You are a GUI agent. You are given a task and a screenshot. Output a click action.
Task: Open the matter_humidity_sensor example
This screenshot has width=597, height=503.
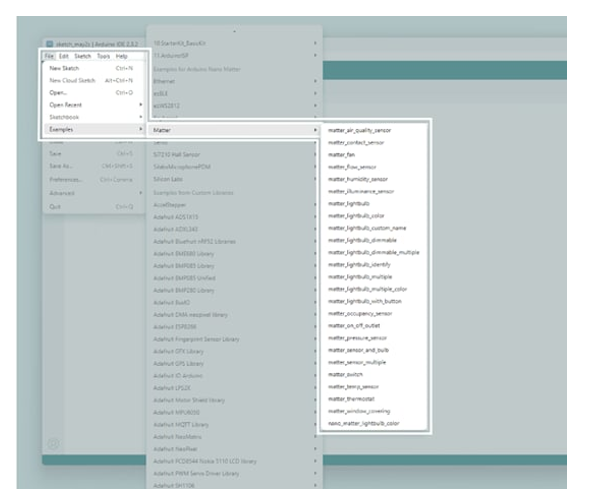375,179
